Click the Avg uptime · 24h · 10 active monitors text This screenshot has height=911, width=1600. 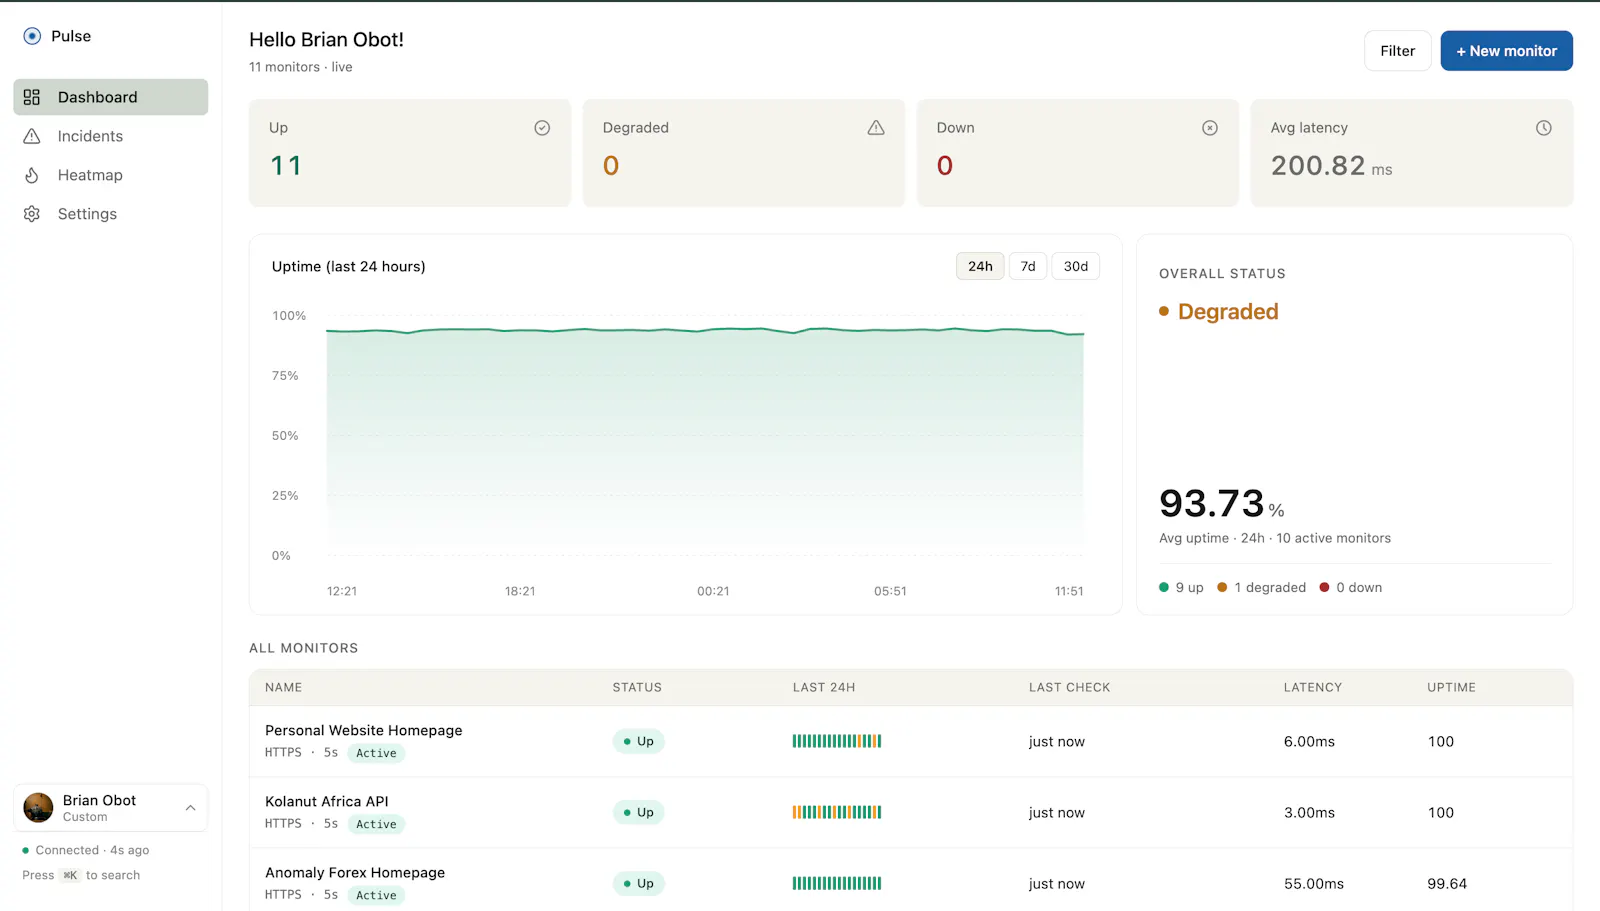pyautogui.click(x=1275, y=538)
